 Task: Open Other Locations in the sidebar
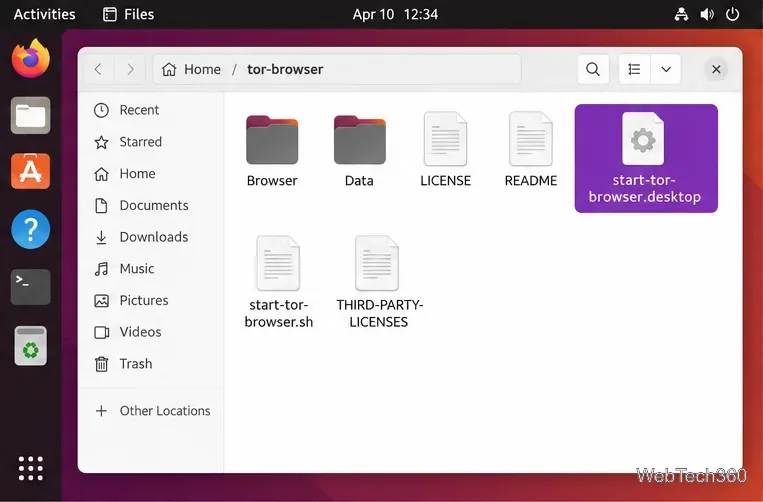[151, 411]
